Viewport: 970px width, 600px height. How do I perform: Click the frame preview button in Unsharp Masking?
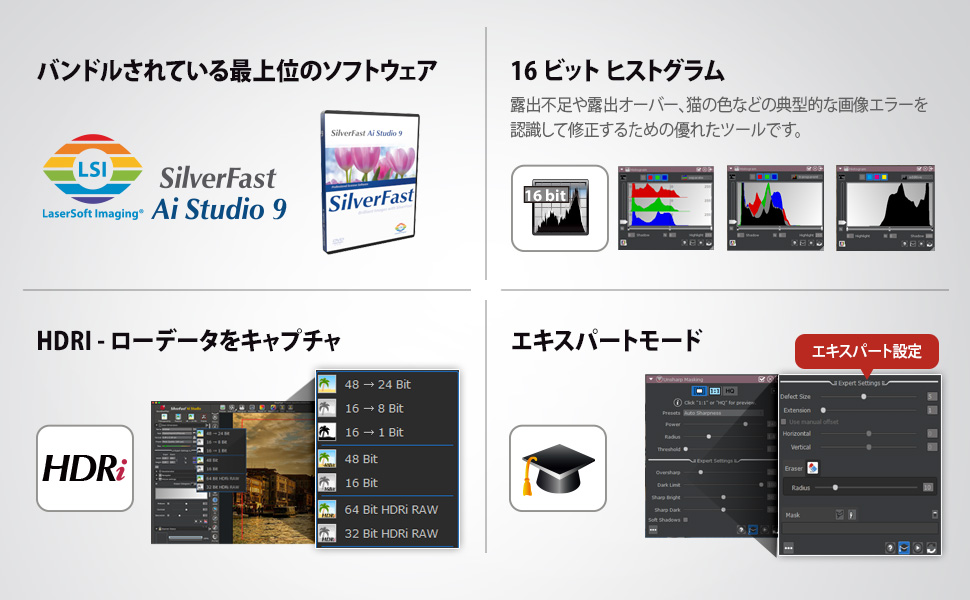pyautogui.click(x=699, y=391)
